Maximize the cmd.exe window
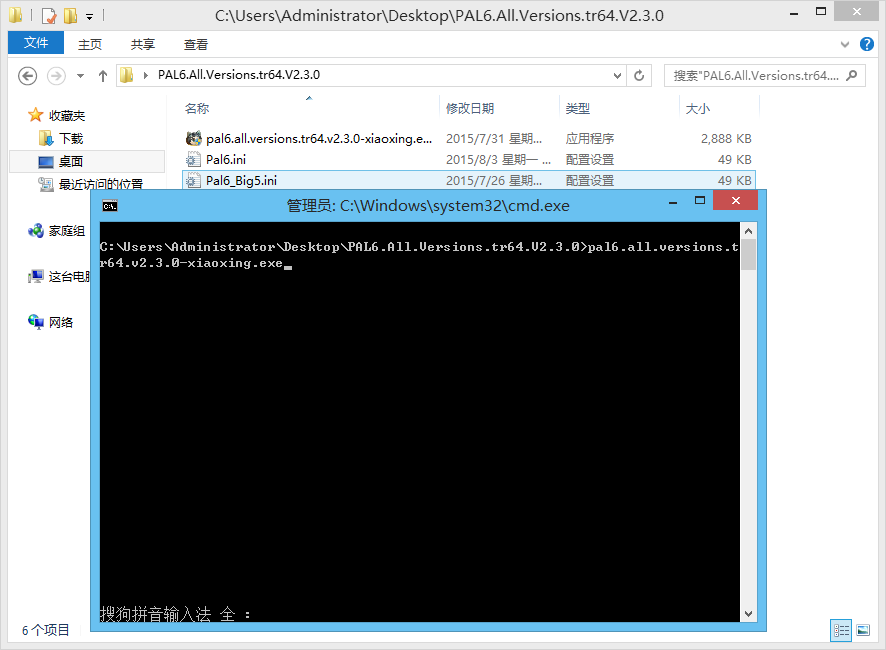Viewport: 886px width, 650px height. tap(700, 201)
